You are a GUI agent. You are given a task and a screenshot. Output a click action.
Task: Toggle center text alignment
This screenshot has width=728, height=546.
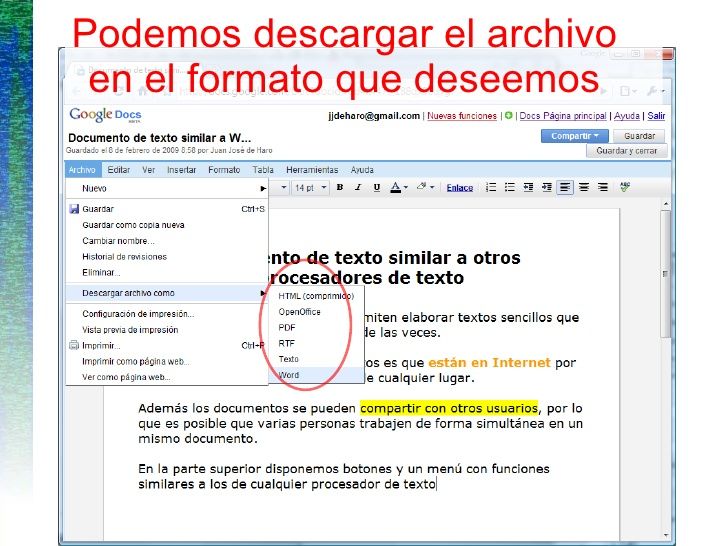(x=584, y=187)
